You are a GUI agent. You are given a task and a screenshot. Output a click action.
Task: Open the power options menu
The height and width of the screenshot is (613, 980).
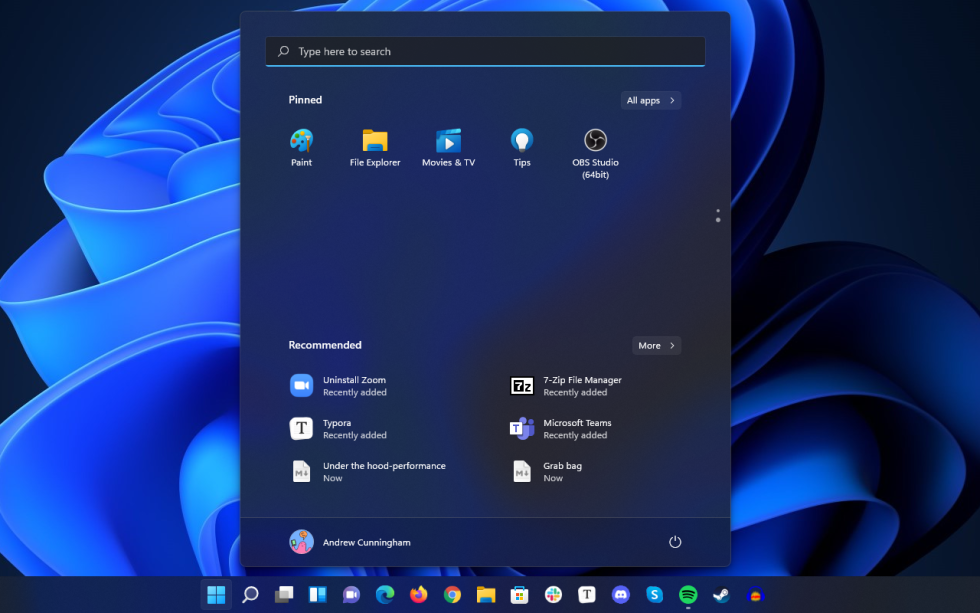click(675, 541)
